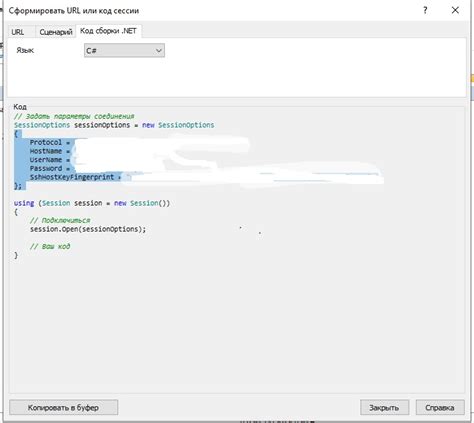Click the Закрыть button
Screen dimensions: 474x423
pyautogui.click(x=384, y=407)
